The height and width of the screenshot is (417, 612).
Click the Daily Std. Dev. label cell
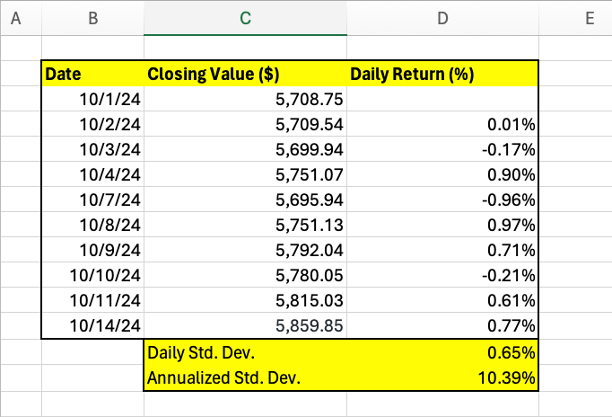[245, 353]
